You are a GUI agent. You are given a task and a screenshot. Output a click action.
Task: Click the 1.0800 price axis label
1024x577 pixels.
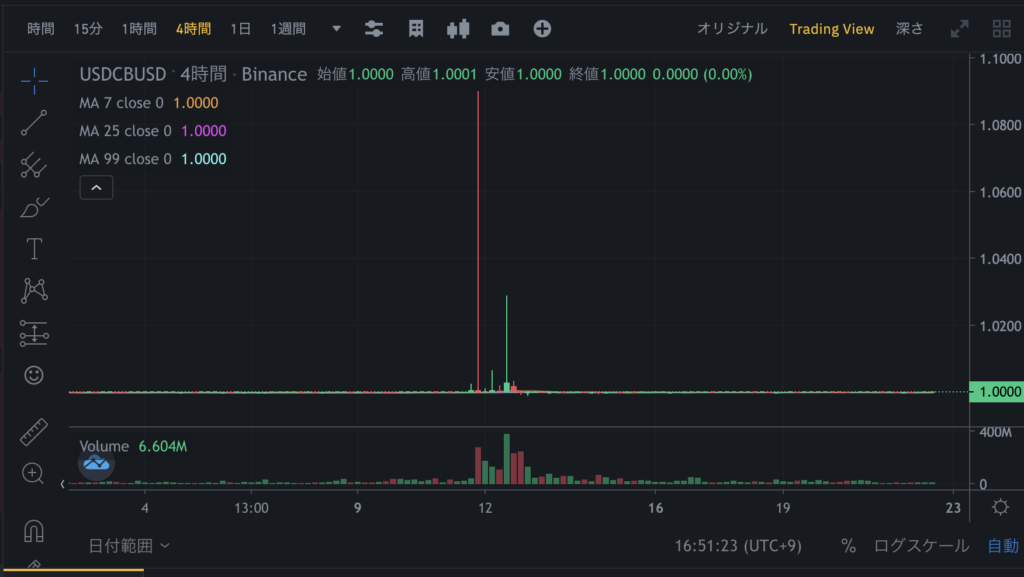1000,125
